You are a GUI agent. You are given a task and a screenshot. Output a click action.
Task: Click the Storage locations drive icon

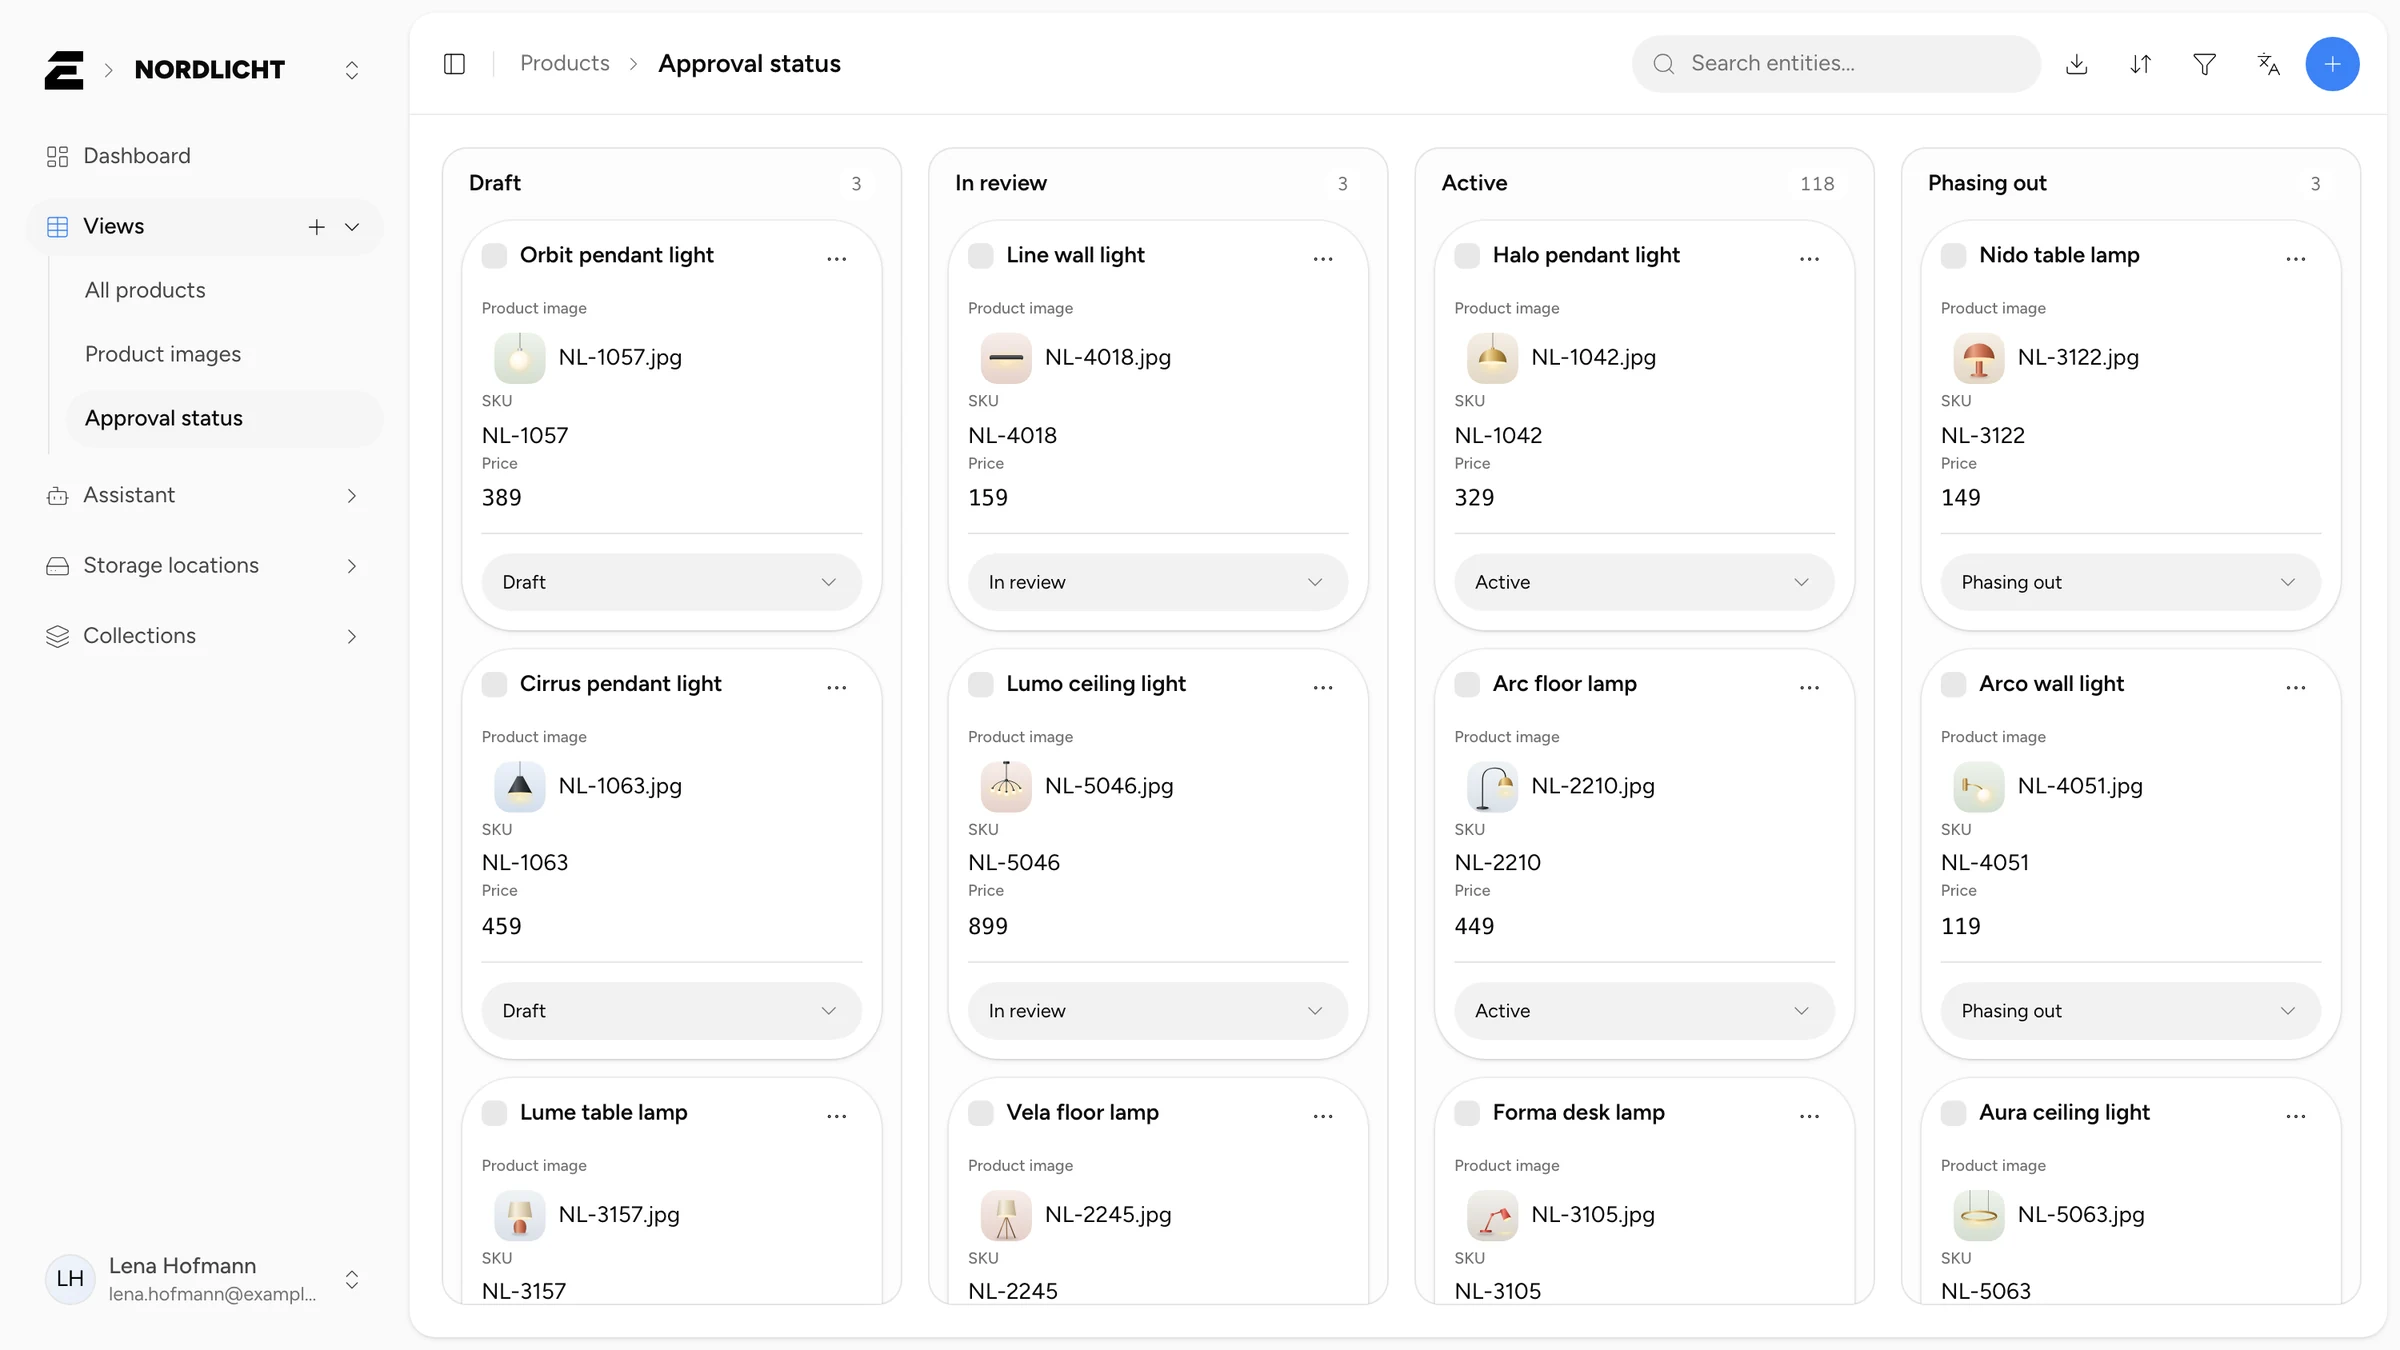58,566
